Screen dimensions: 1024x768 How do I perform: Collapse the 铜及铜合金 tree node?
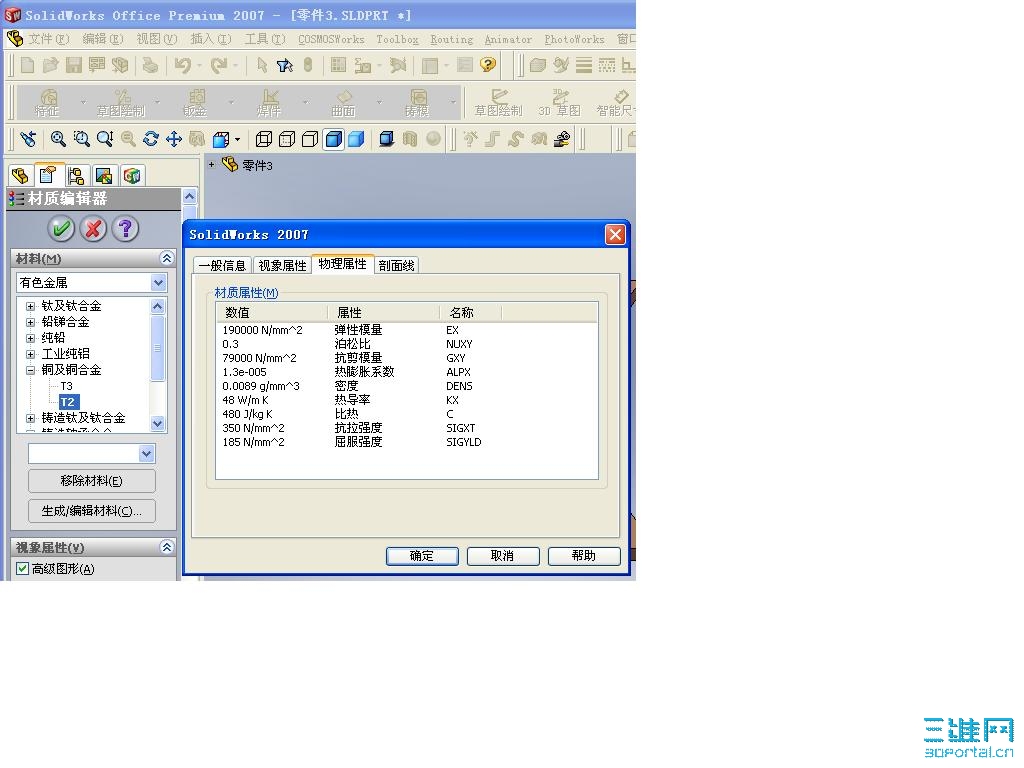pos(30,370)
